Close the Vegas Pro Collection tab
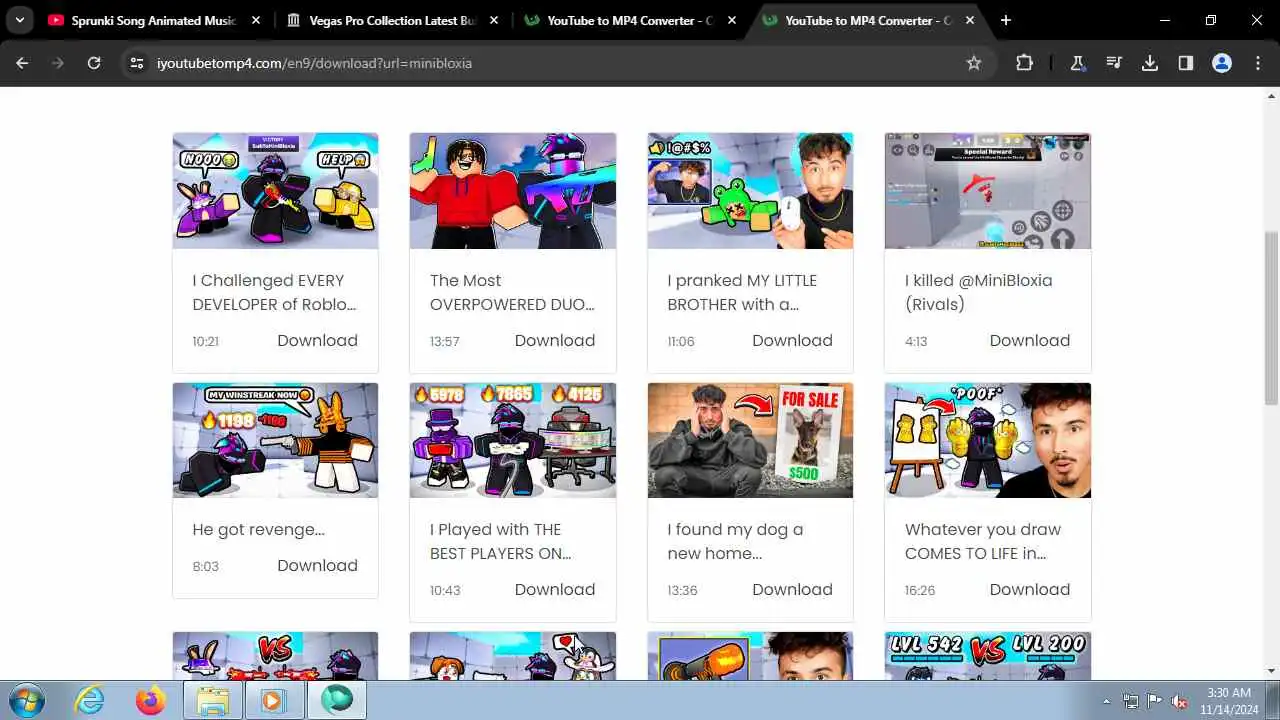The image size is (1280, 720). pyautogui.click(x=493, y=20)
